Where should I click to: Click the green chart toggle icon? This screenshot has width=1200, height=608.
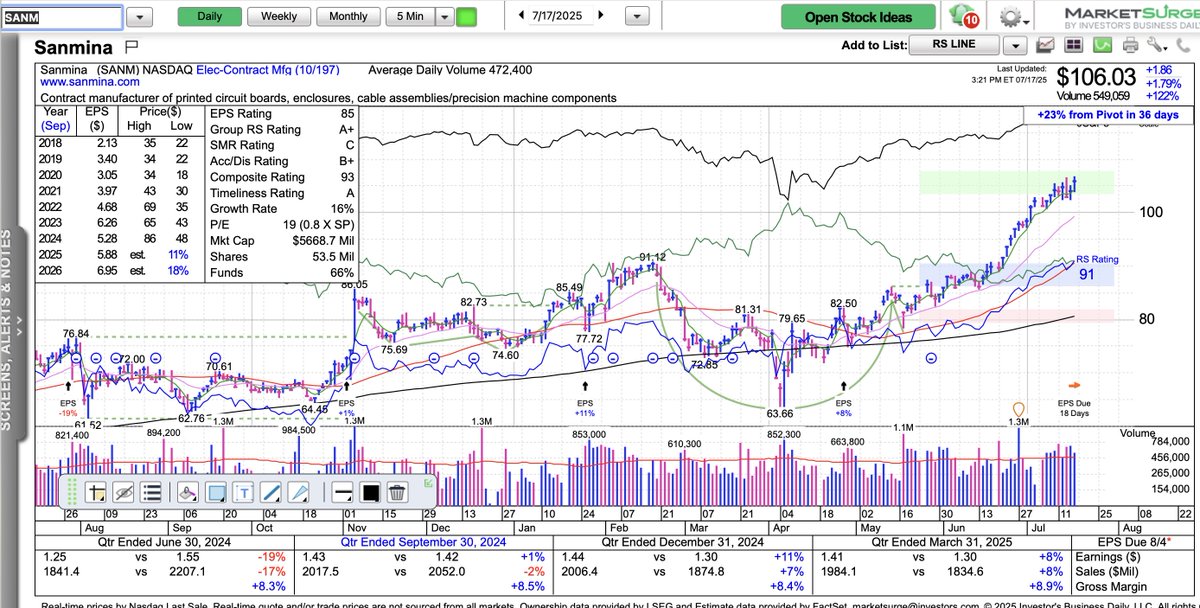1102,45
